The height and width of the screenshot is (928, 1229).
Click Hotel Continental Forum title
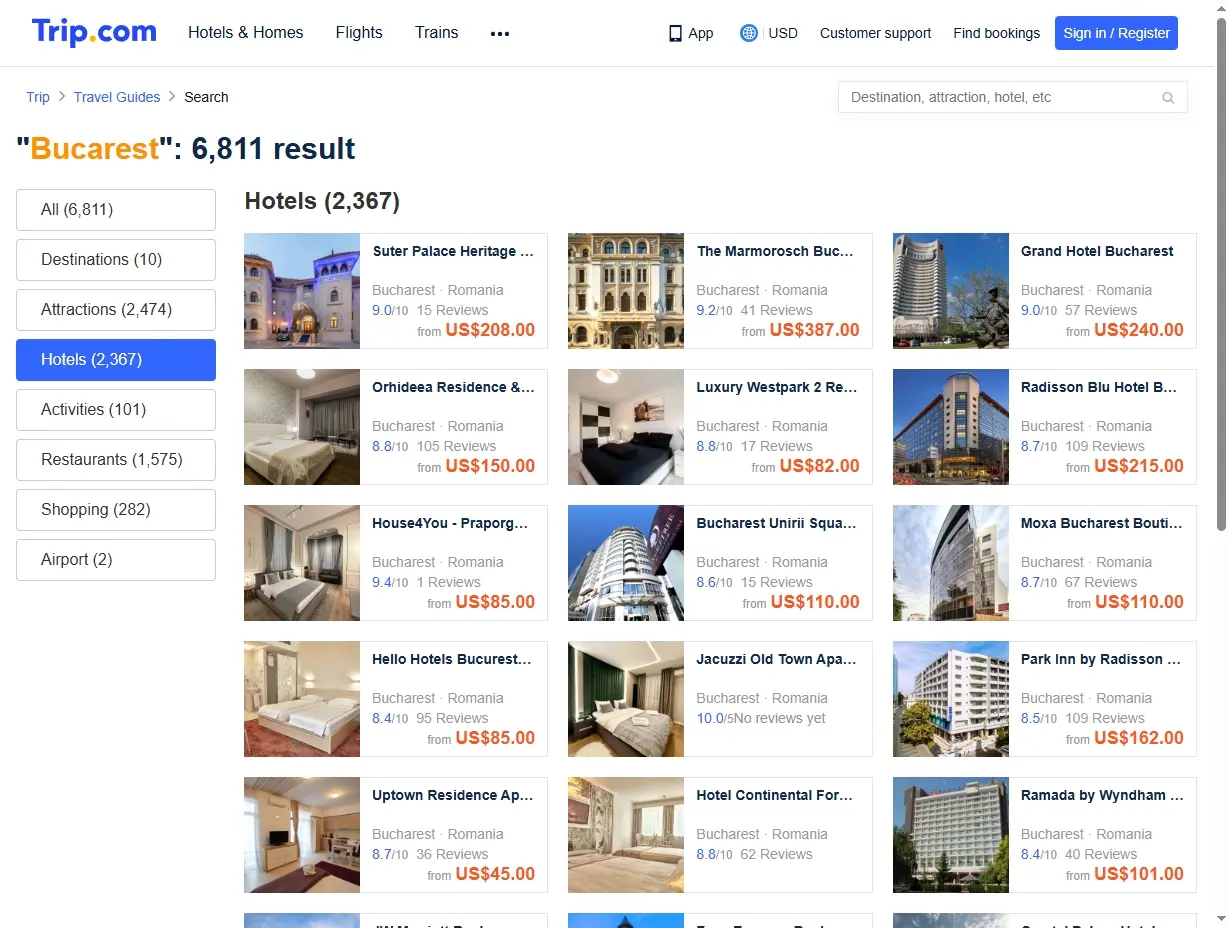pyautogui.click(x=775, y=796)
